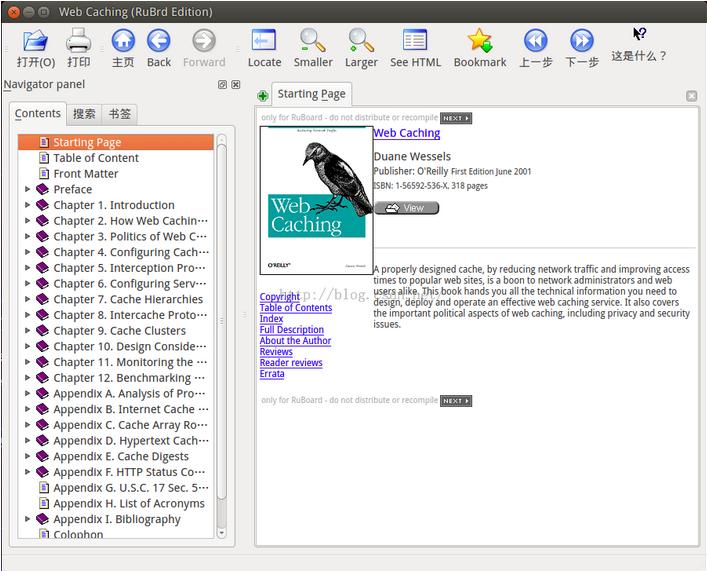Expand Appendix I. Bibliography node
This screenshot has height=572, width=707.
(x=28, y=519)
